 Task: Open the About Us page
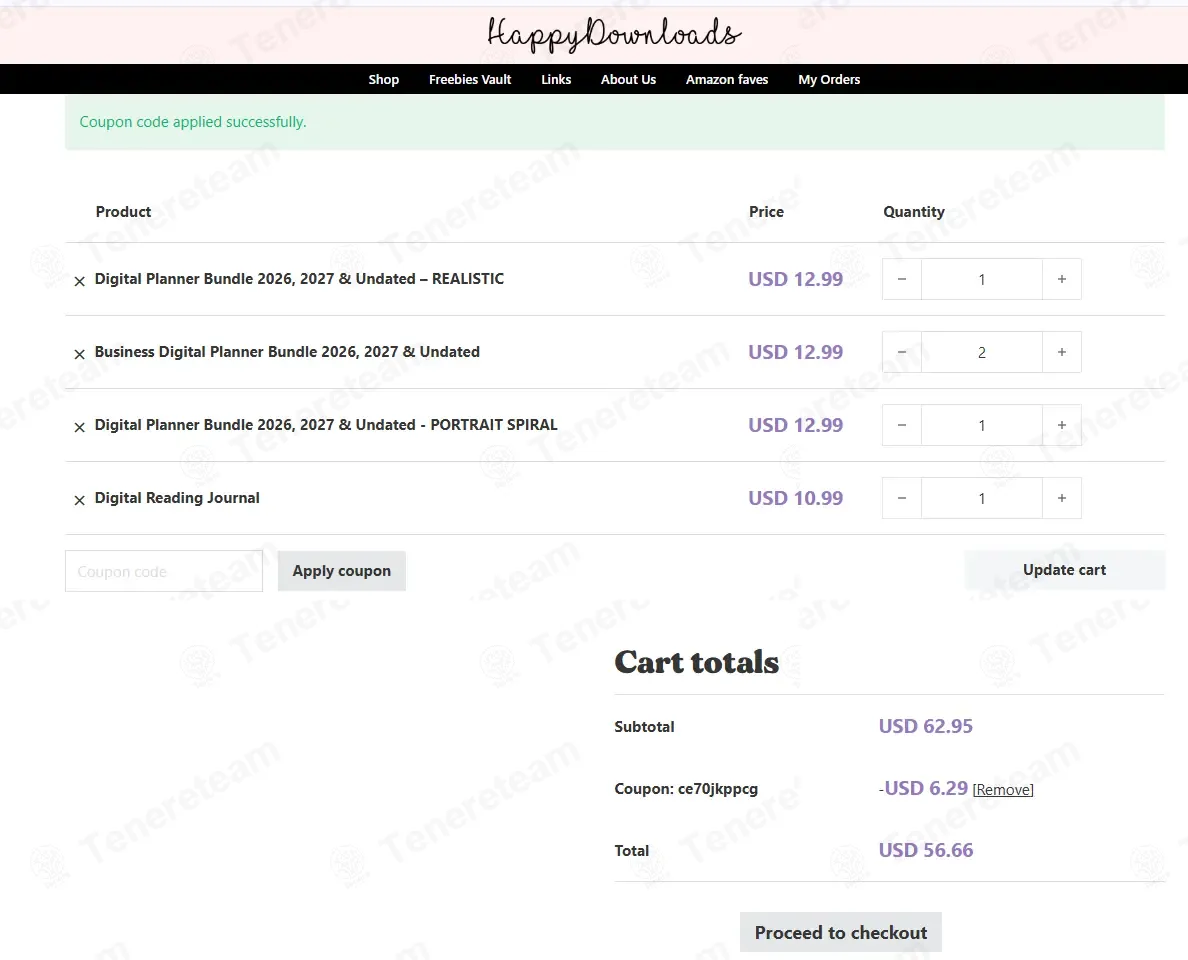point(628,80)
